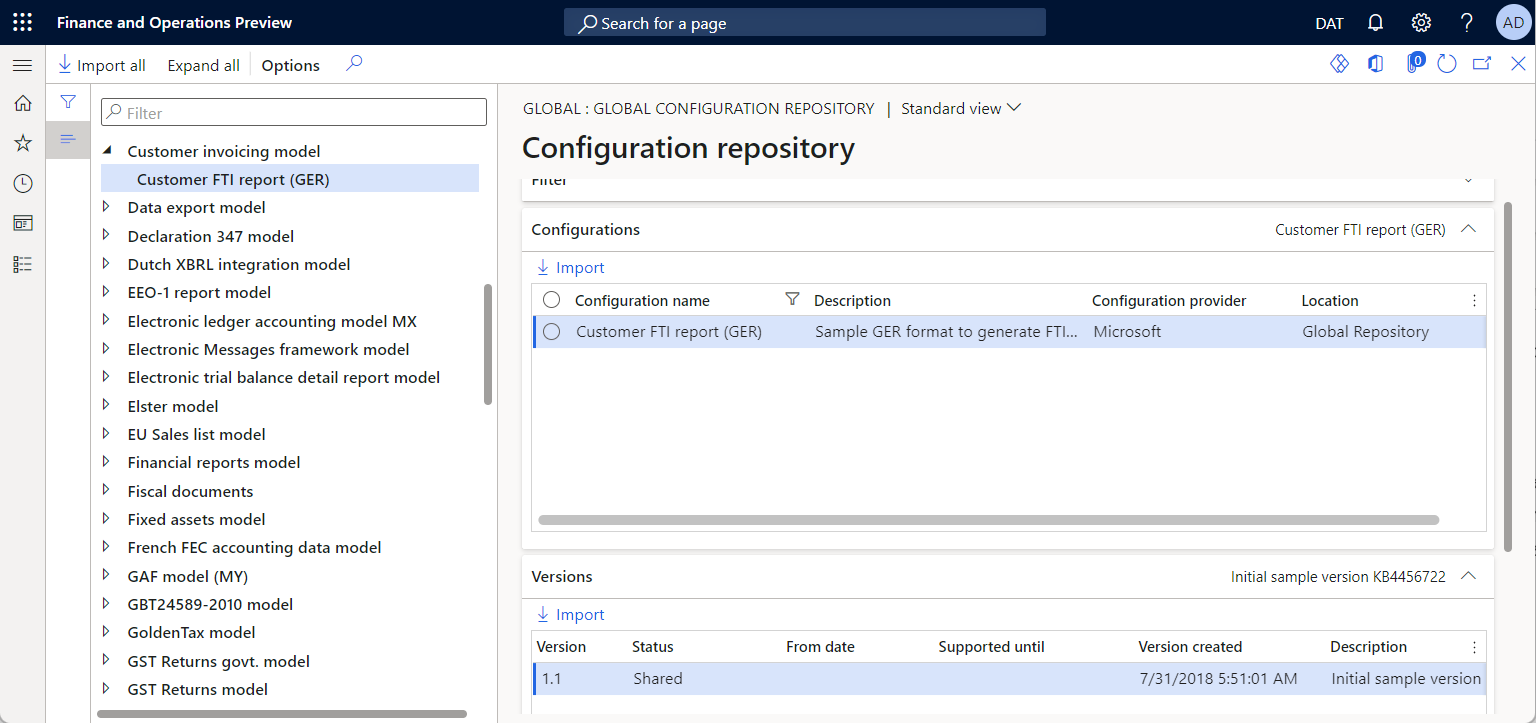The height and width of the screenshot is (723, 1536).
Task: Collapse the Configurations section
Action: 1468,228
